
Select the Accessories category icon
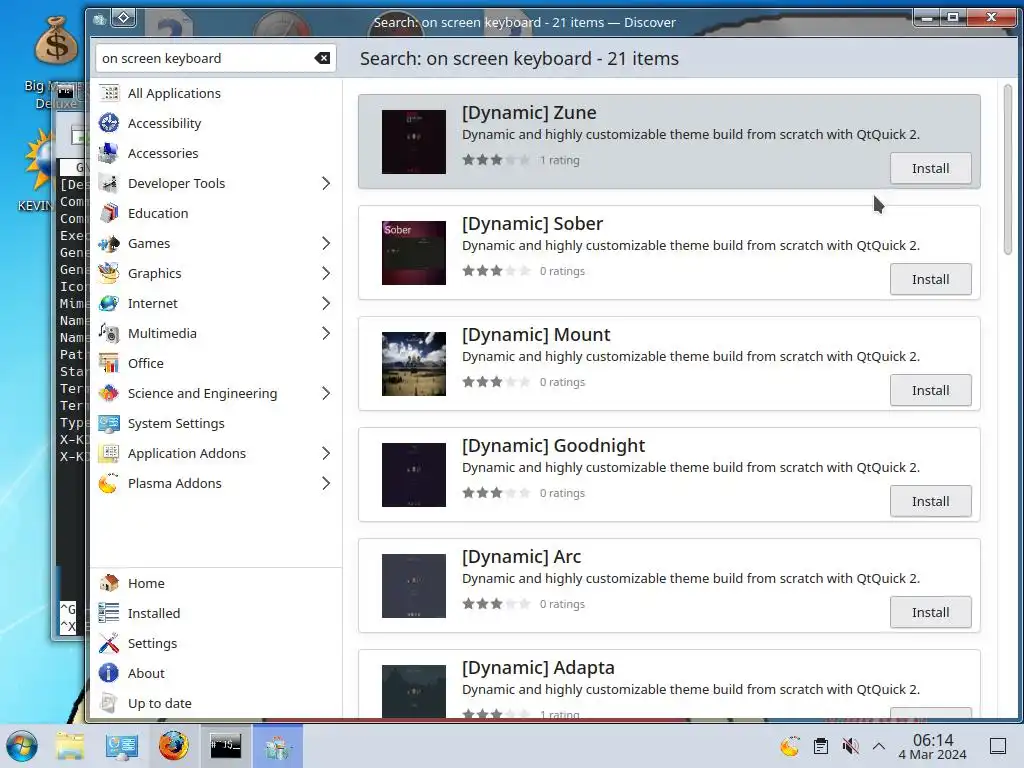click(x=109, y=153)
